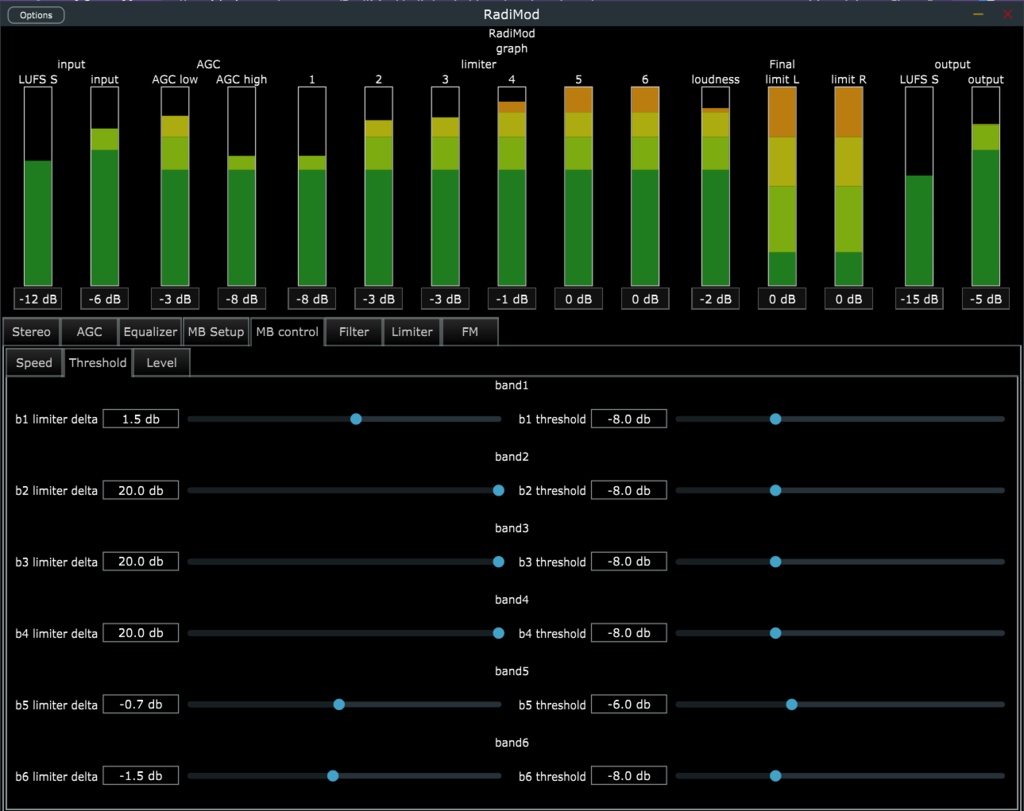Switch to the Filter tab

tap(354, 332)
